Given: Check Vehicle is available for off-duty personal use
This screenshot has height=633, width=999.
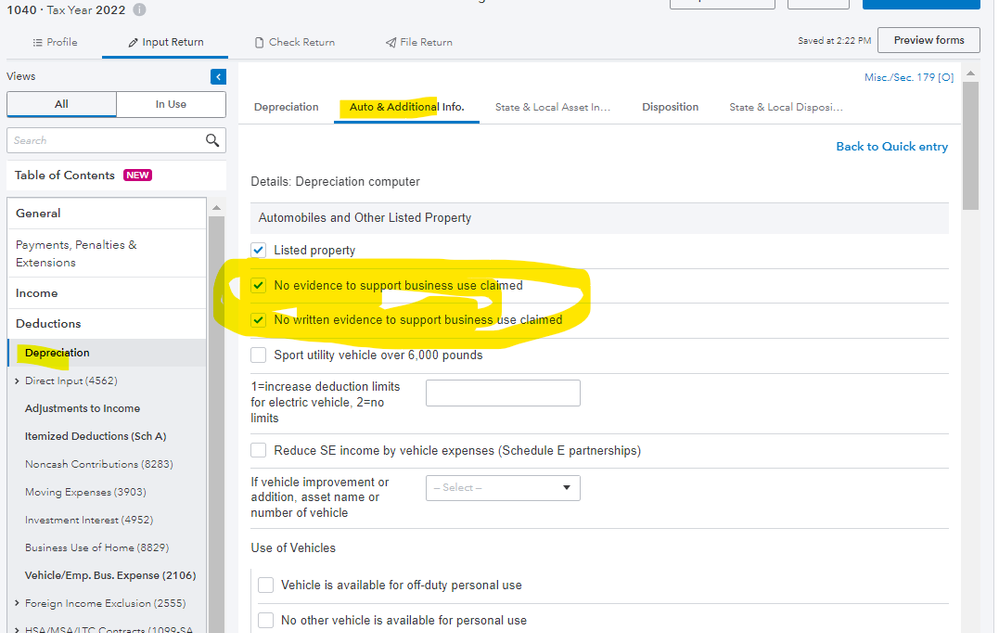Looking at the screenshot, I should 266,585.
